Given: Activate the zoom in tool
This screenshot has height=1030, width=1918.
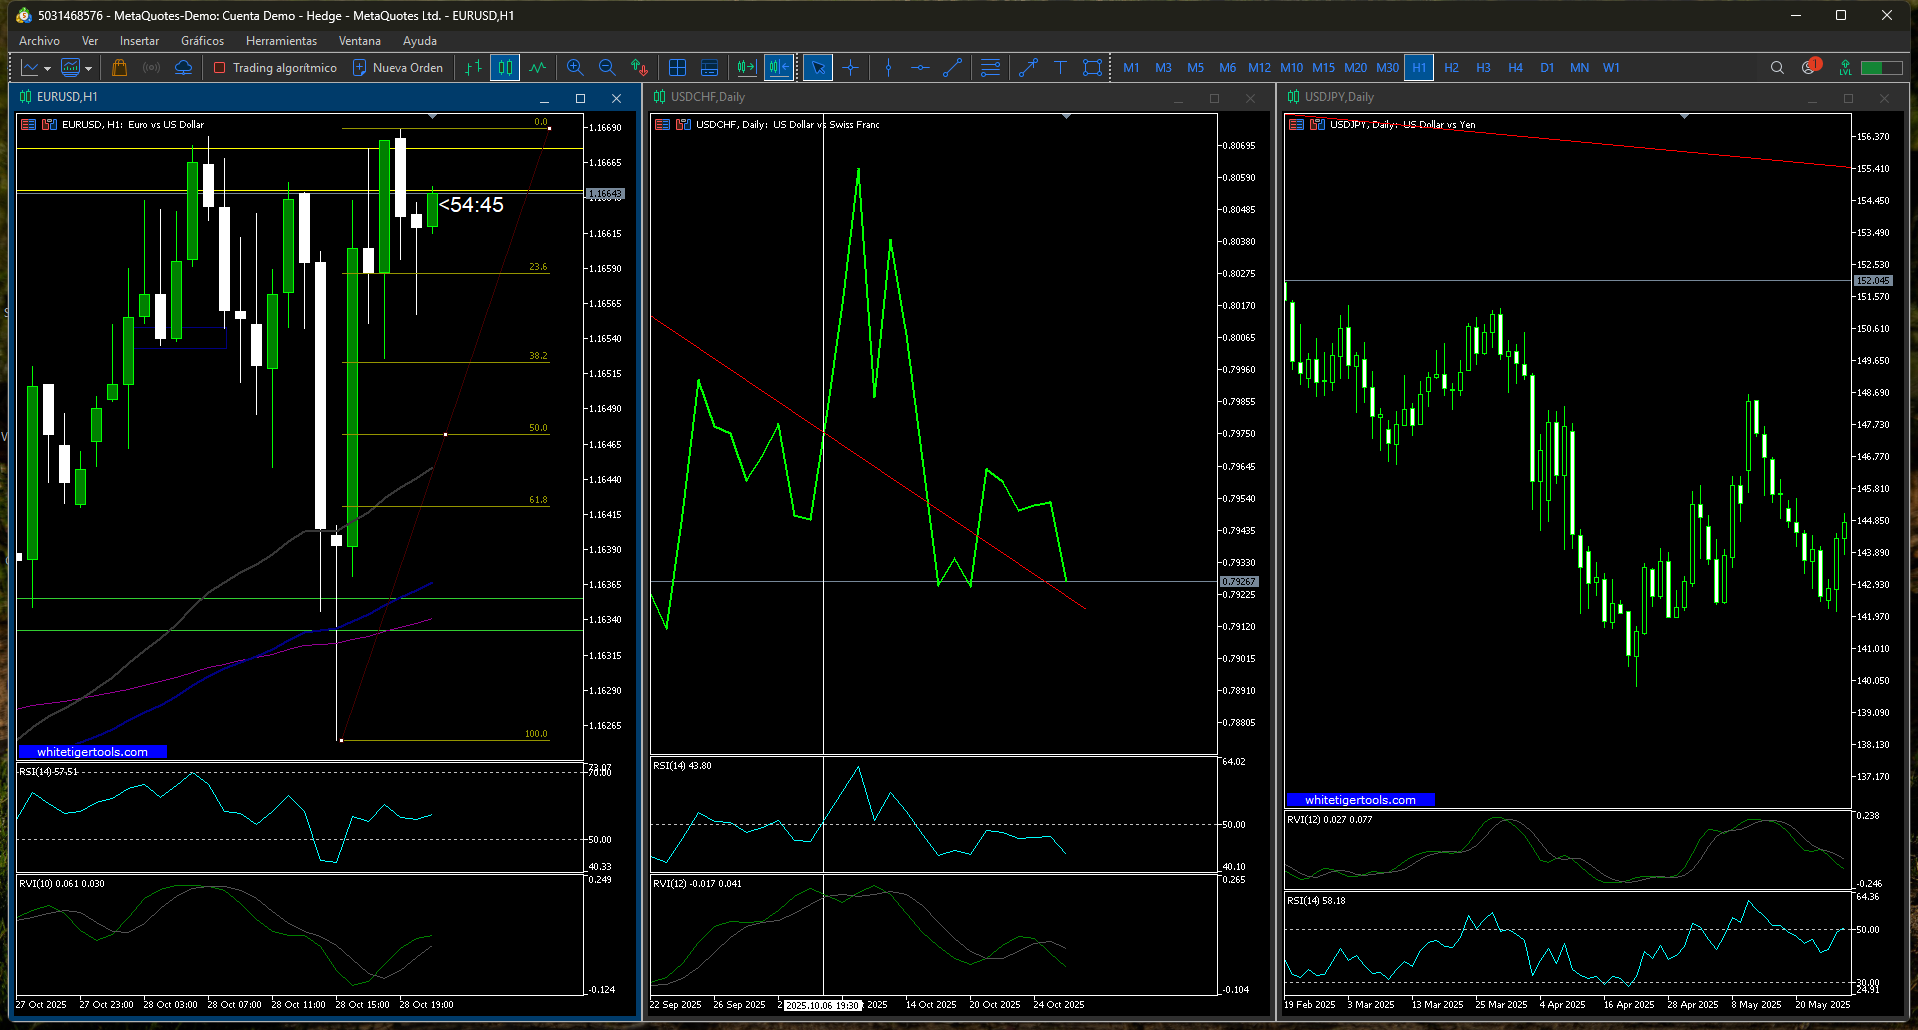Looking at the screenshot, I should pos(576,67).
